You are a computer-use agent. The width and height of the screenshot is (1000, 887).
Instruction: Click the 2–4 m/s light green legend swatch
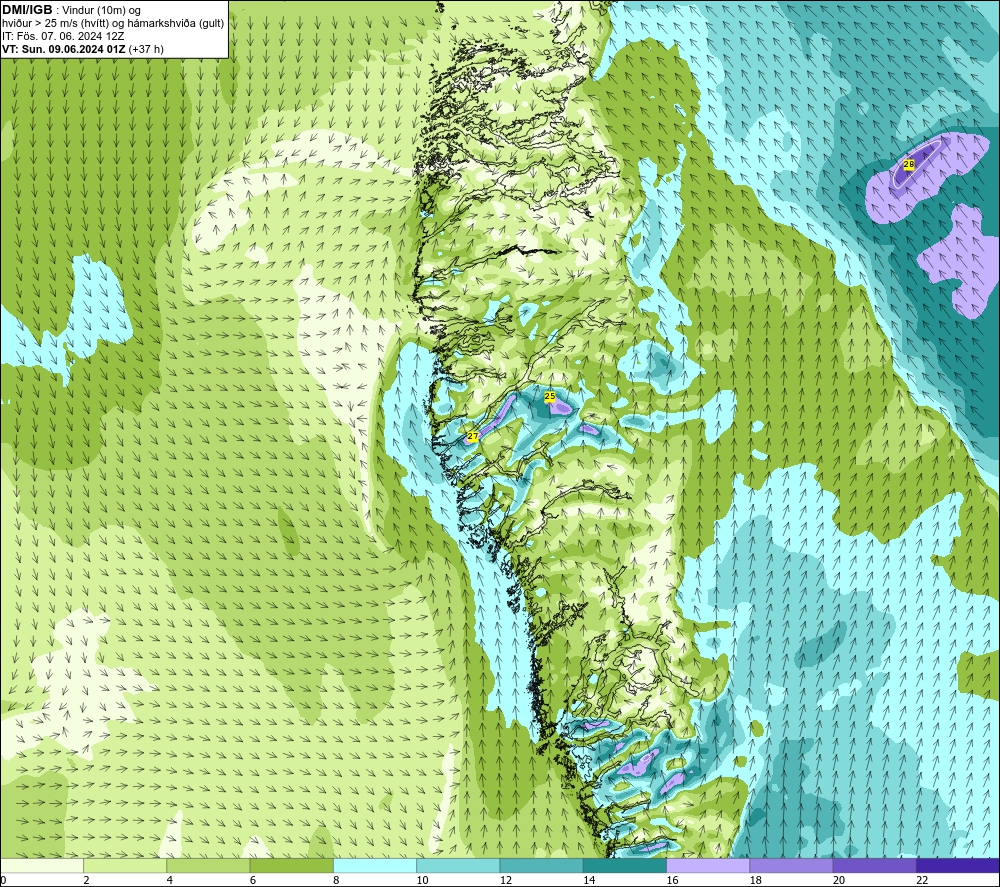pos(125,866)
